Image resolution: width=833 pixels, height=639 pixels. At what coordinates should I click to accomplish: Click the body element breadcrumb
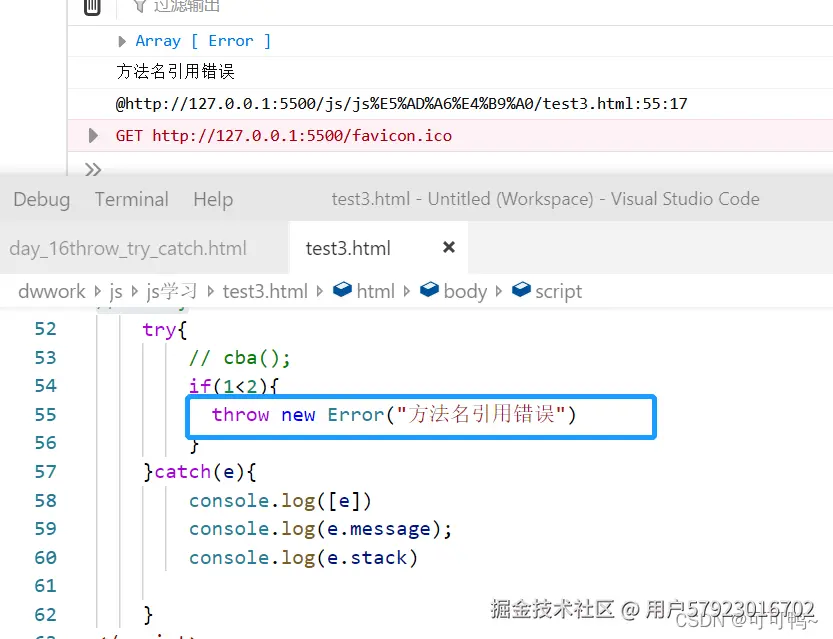pos(465,291)
